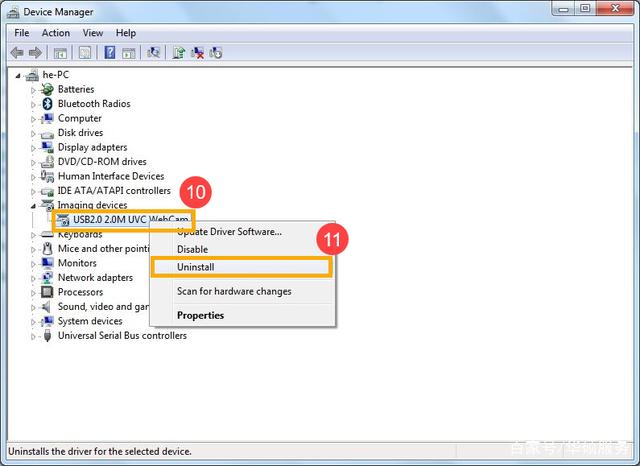Open the View menu
Viewport: 640px width, 466px height.
pos(93,33)
